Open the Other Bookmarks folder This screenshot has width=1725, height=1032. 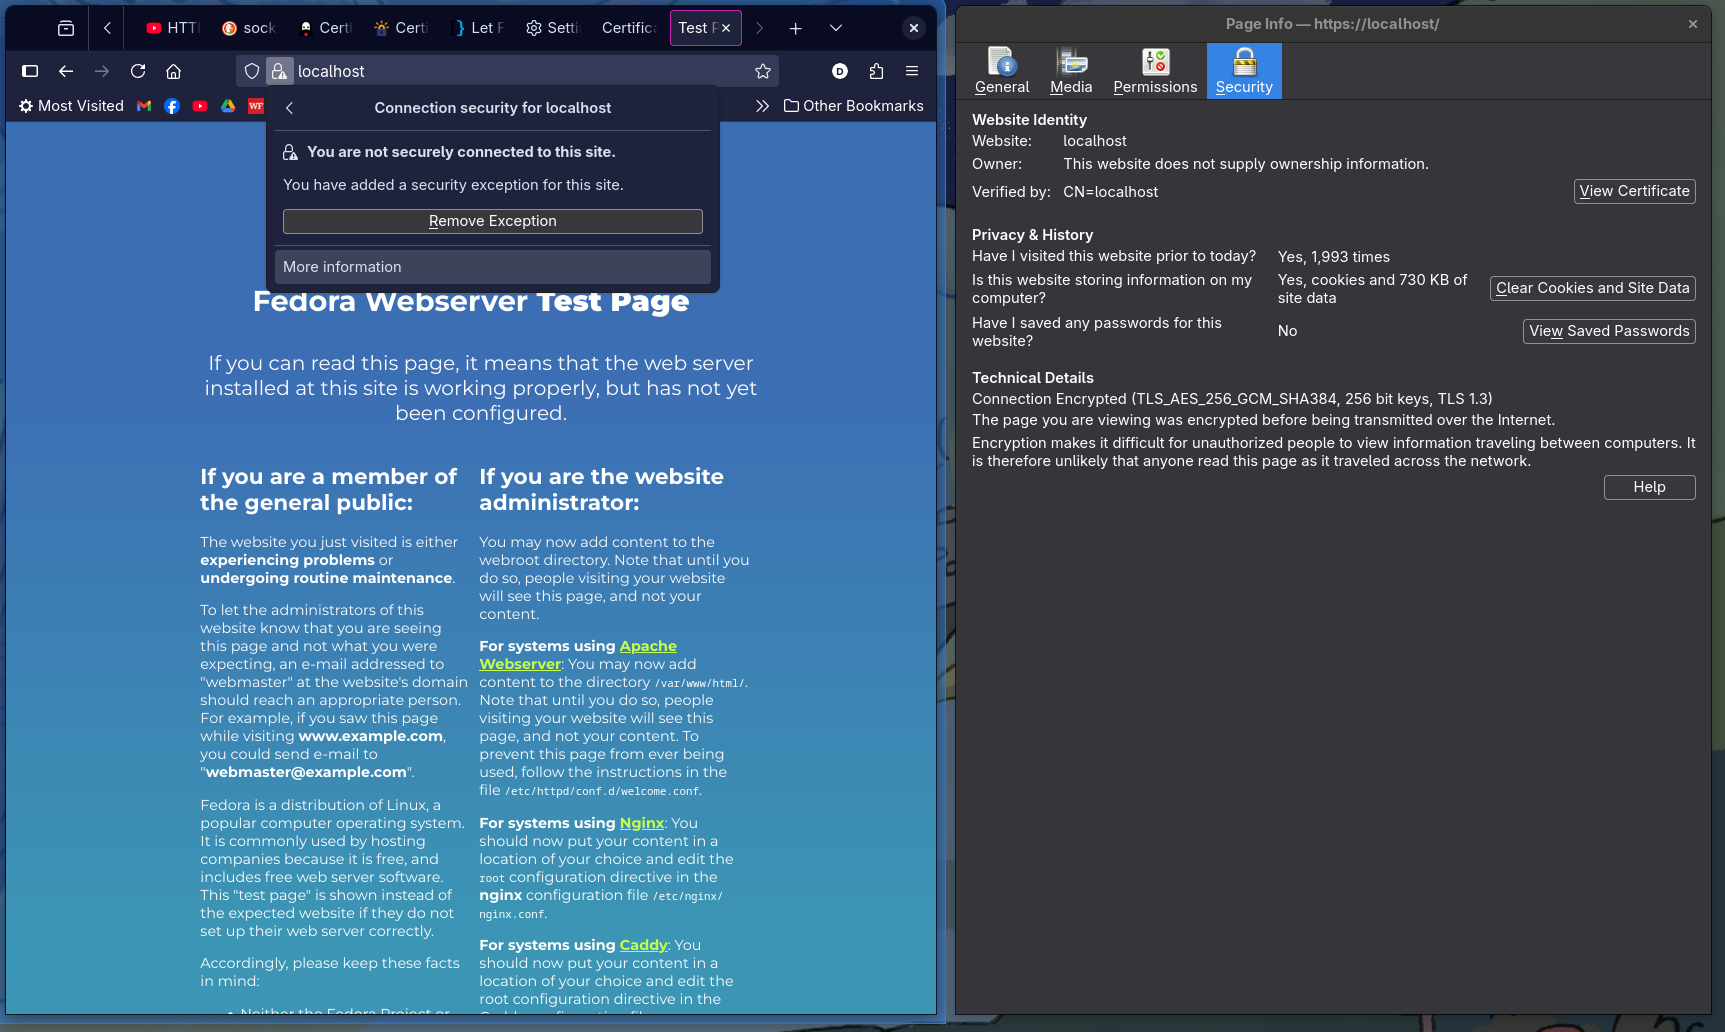[x=854, y=106]
